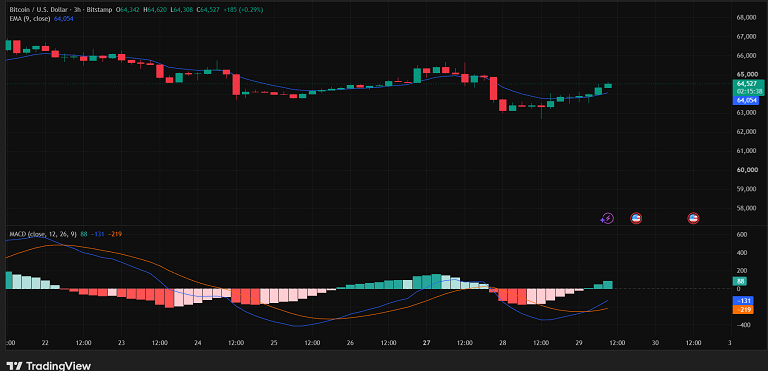Click the 62,000 price axis label
Screen dimensions: 768x371
point(747,132)
